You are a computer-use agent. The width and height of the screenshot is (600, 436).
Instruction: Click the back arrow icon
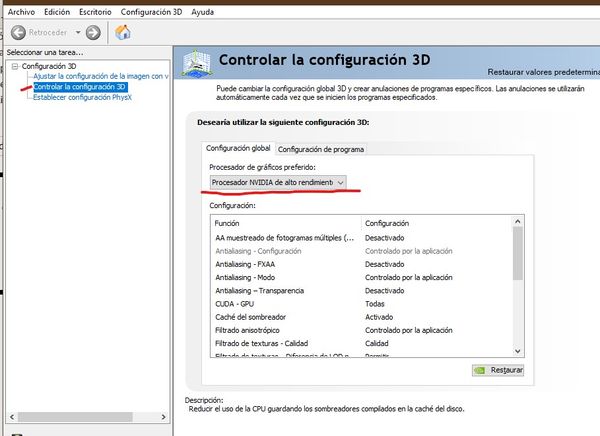tap(18, 33)
